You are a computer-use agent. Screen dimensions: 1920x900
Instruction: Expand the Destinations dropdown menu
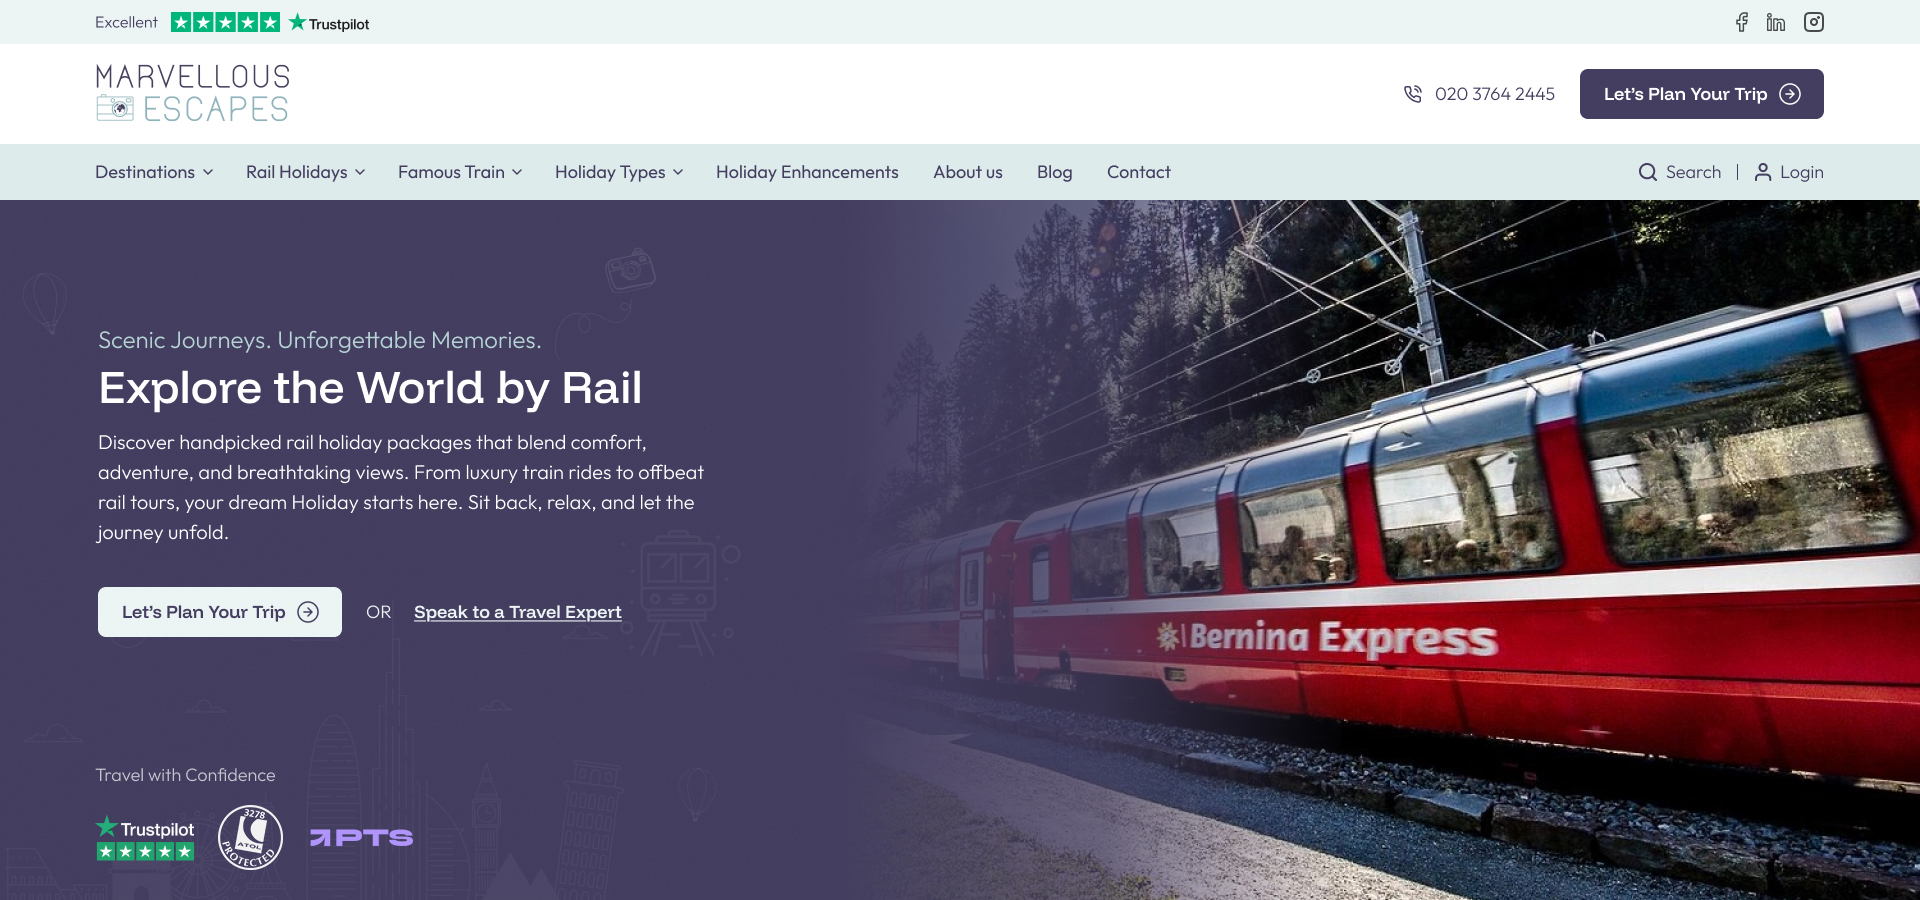(x=154, y=172)
